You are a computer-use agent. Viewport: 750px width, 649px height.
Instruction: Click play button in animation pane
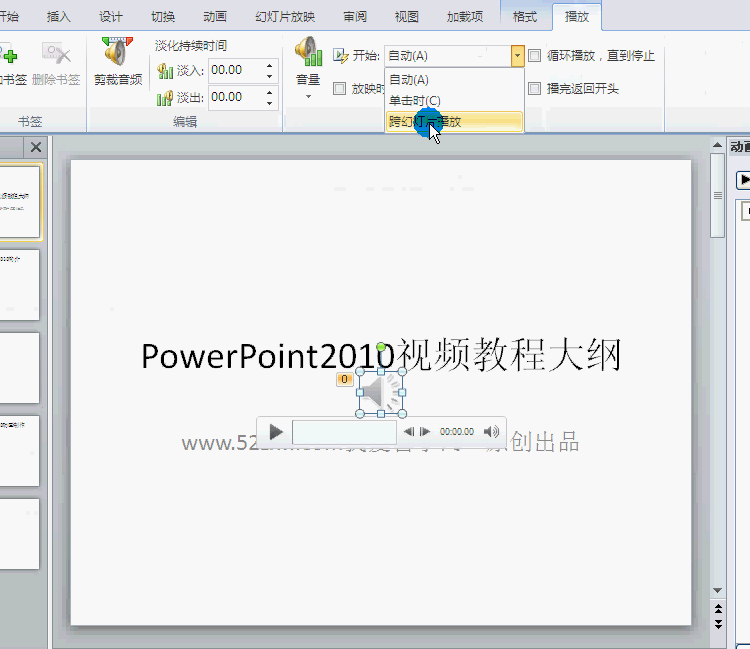click(x=743, y=180)
